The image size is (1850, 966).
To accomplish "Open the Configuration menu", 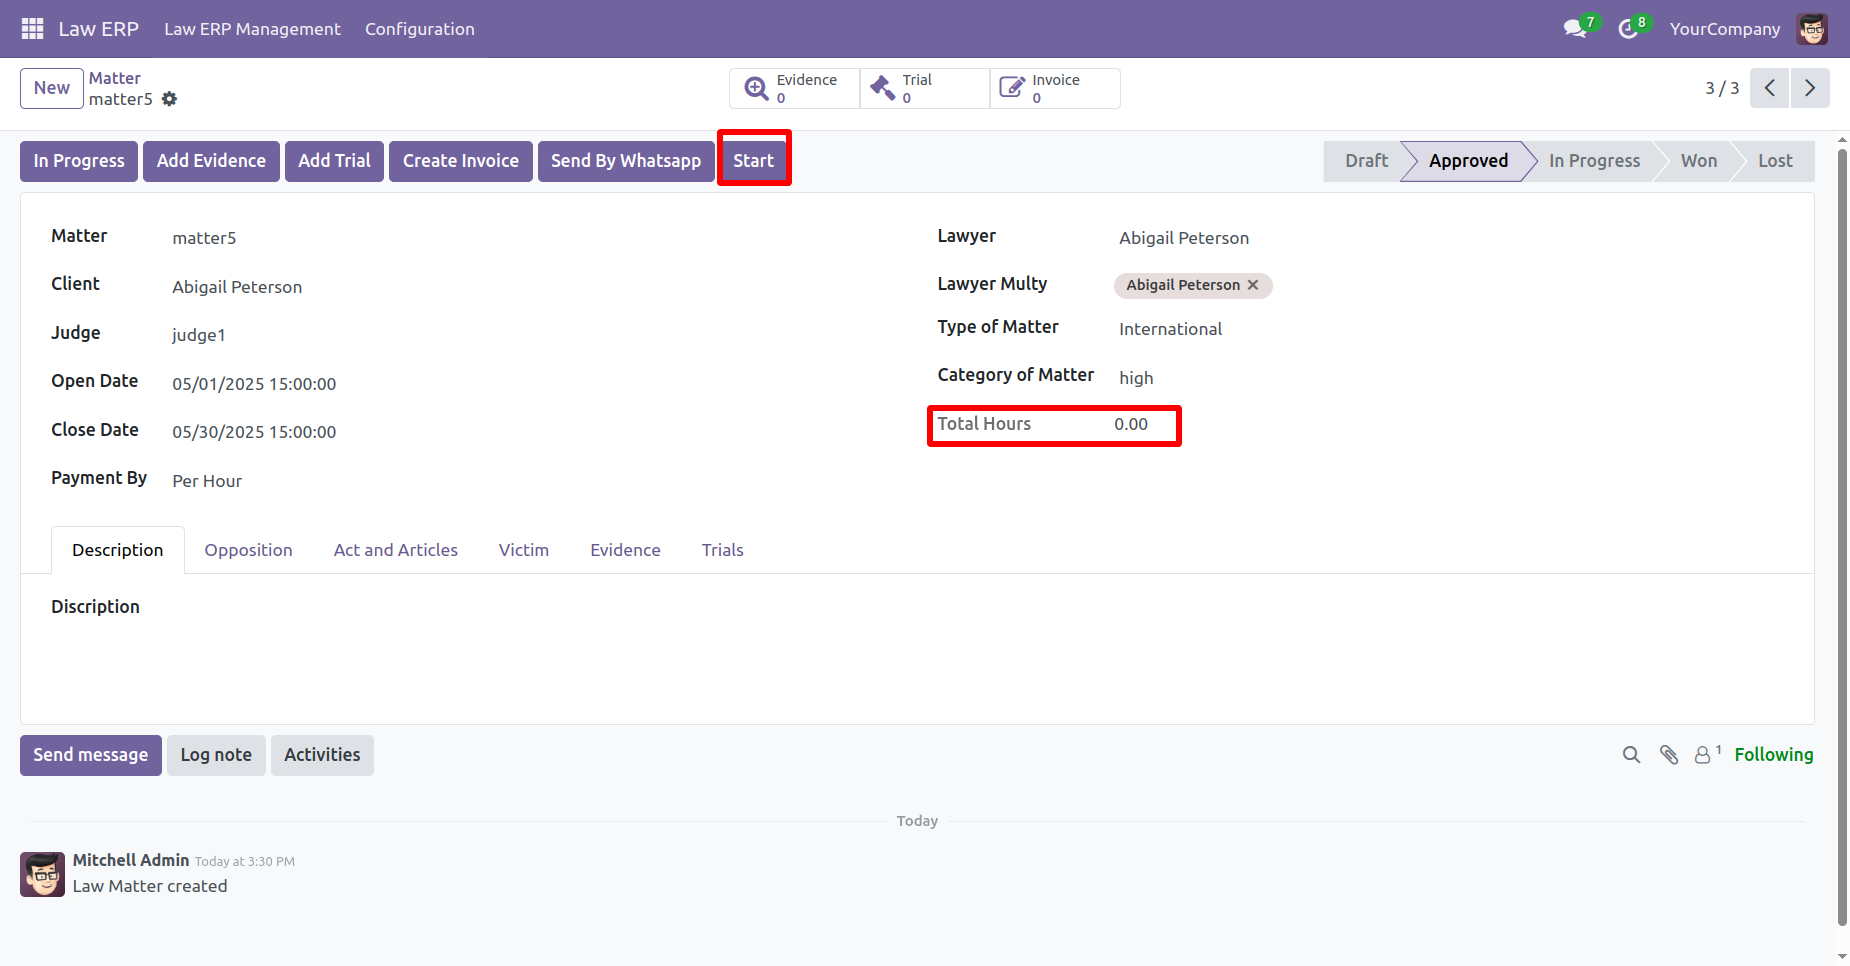I will coord(419,29).
